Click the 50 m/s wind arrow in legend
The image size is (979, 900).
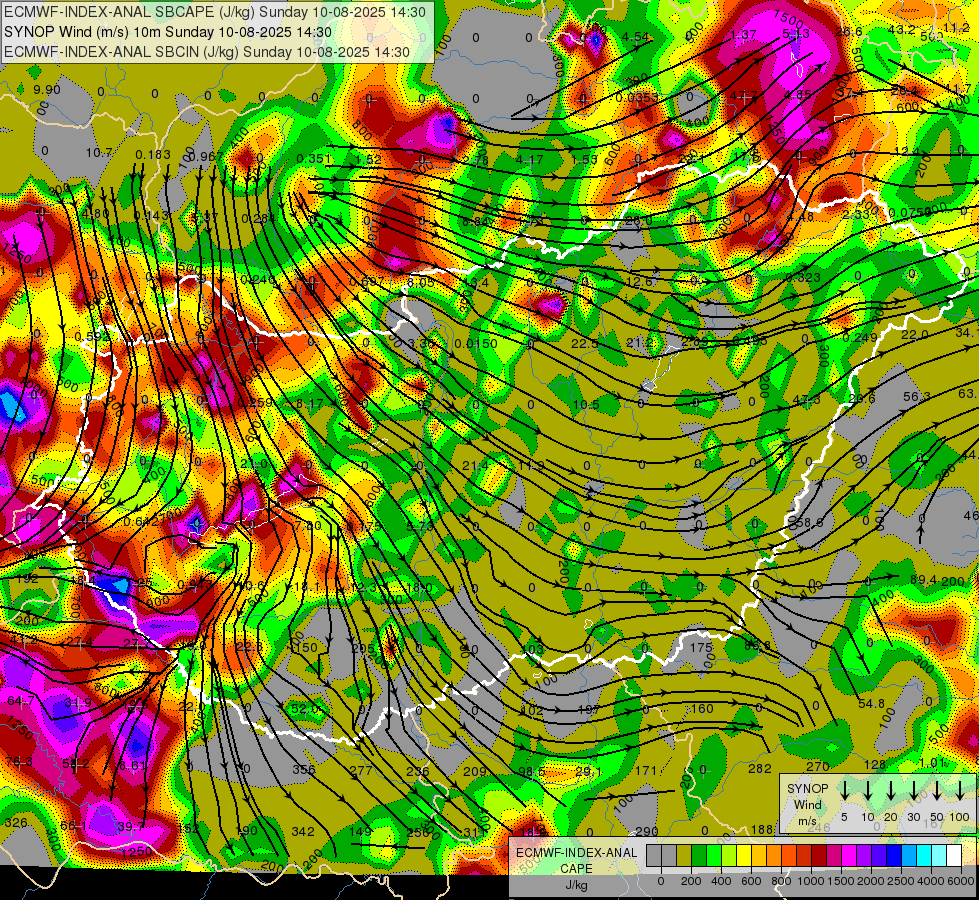(937, 791)
